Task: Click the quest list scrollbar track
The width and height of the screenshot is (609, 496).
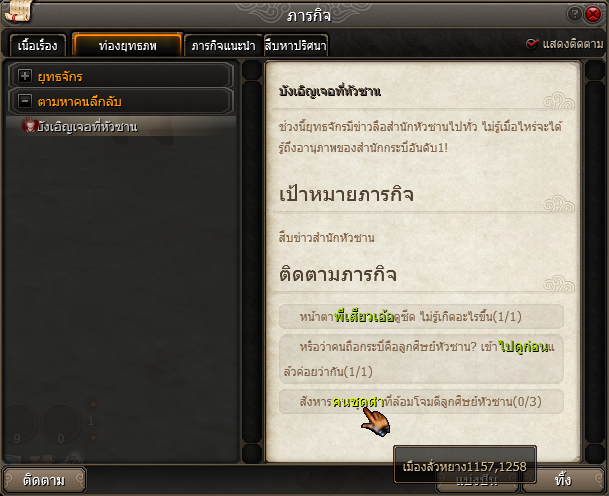Action: click(252, 262)
